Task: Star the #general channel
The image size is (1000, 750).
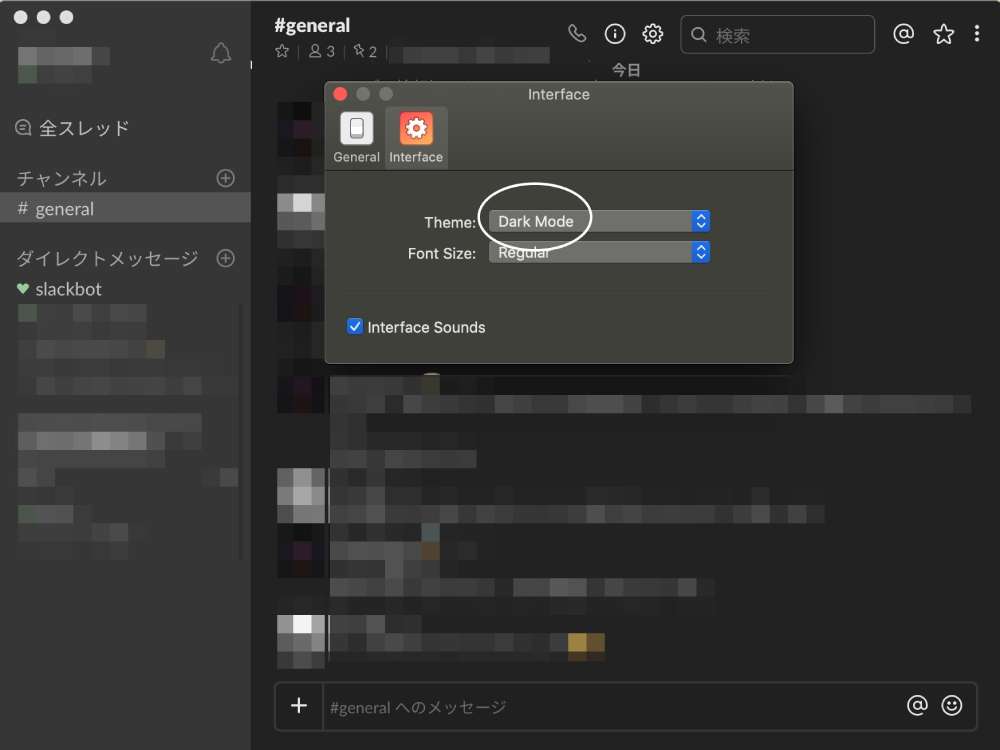Action: (282, 51)
